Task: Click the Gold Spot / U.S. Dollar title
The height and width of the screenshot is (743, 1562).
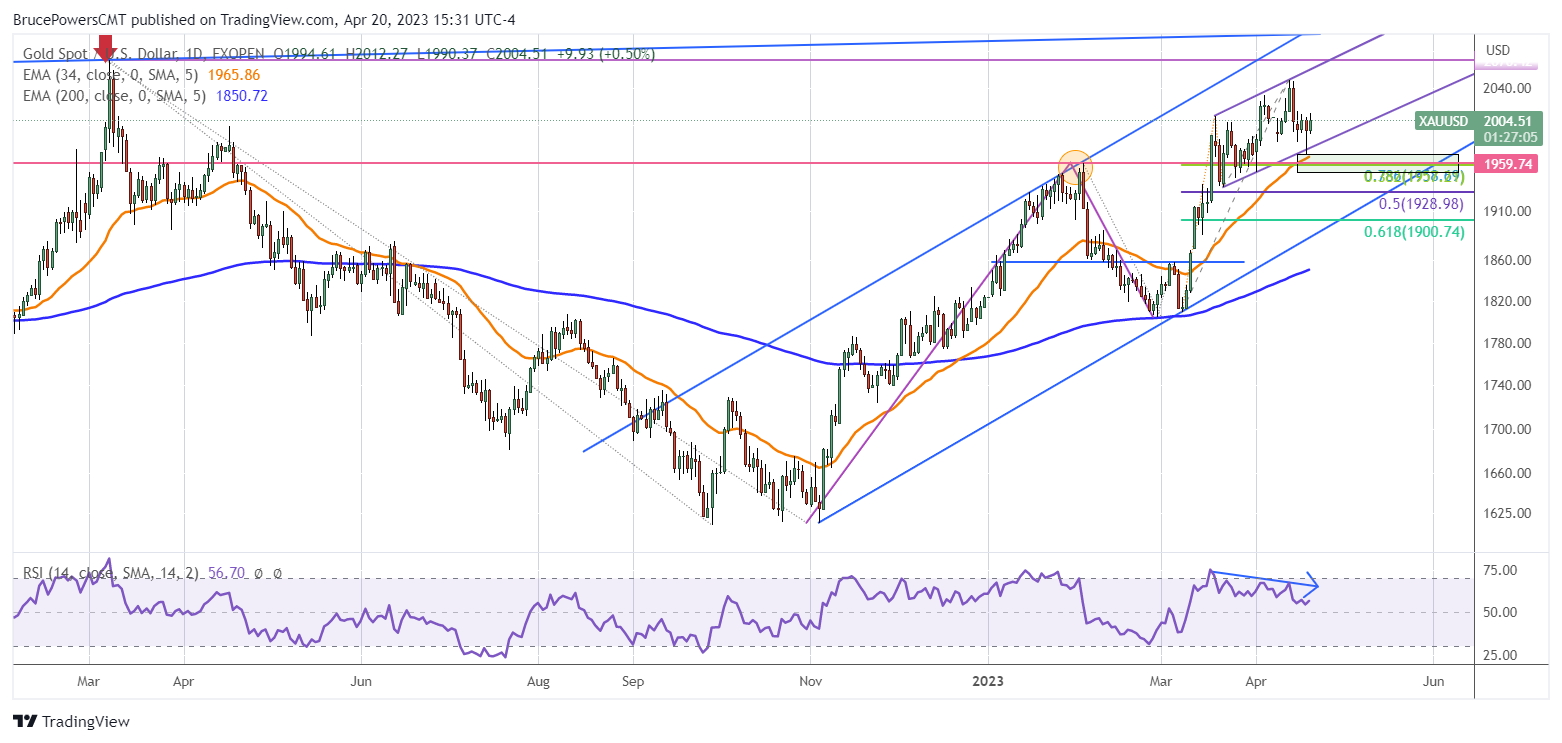Action: tap(103, 54)
